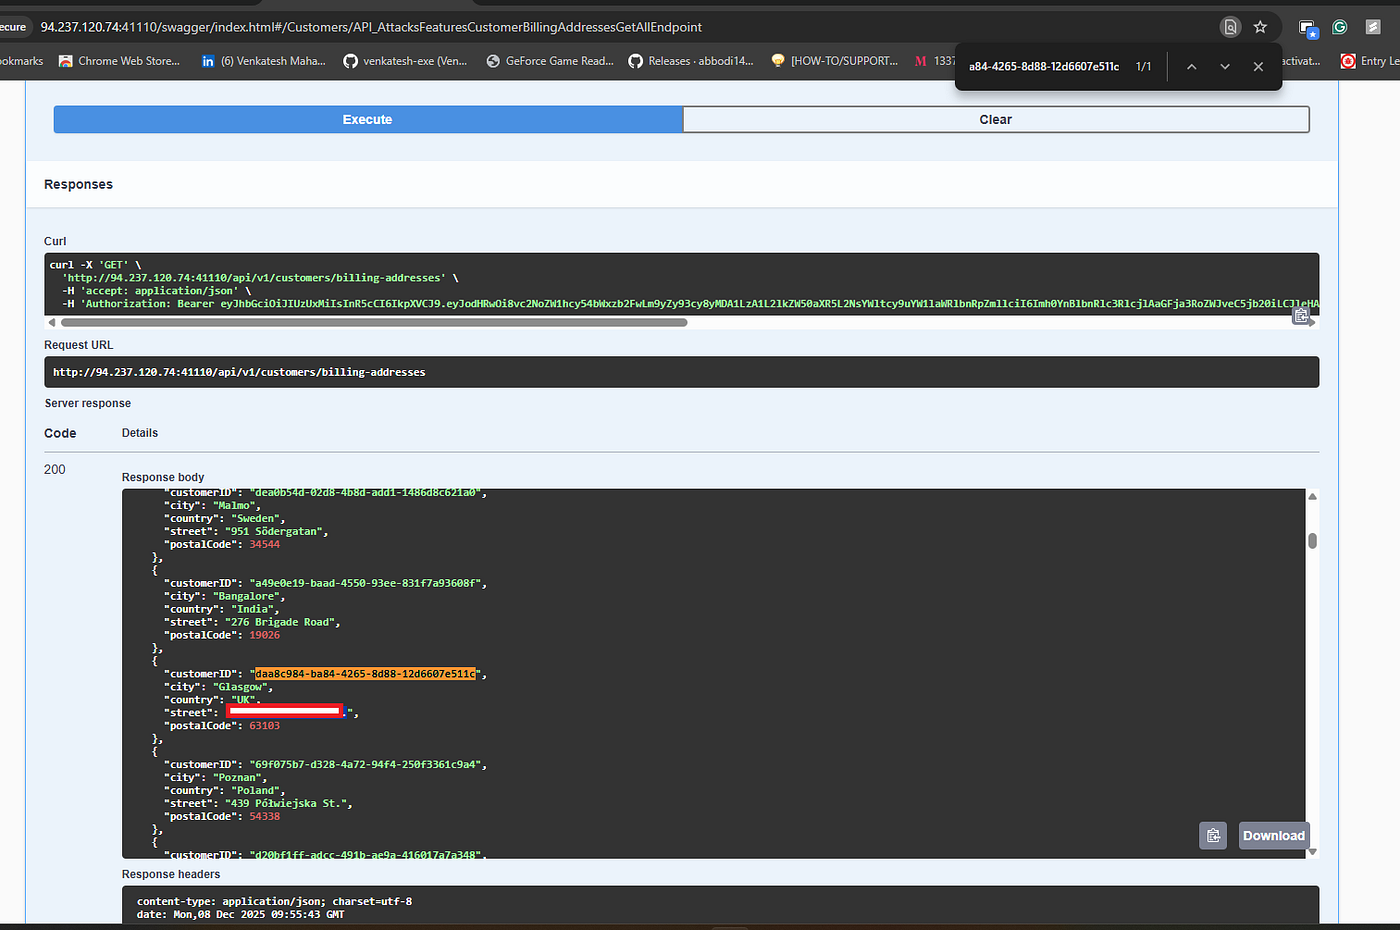
Task: Click the response body vertical scrollbar thumb
Action: coord(1312,541)
